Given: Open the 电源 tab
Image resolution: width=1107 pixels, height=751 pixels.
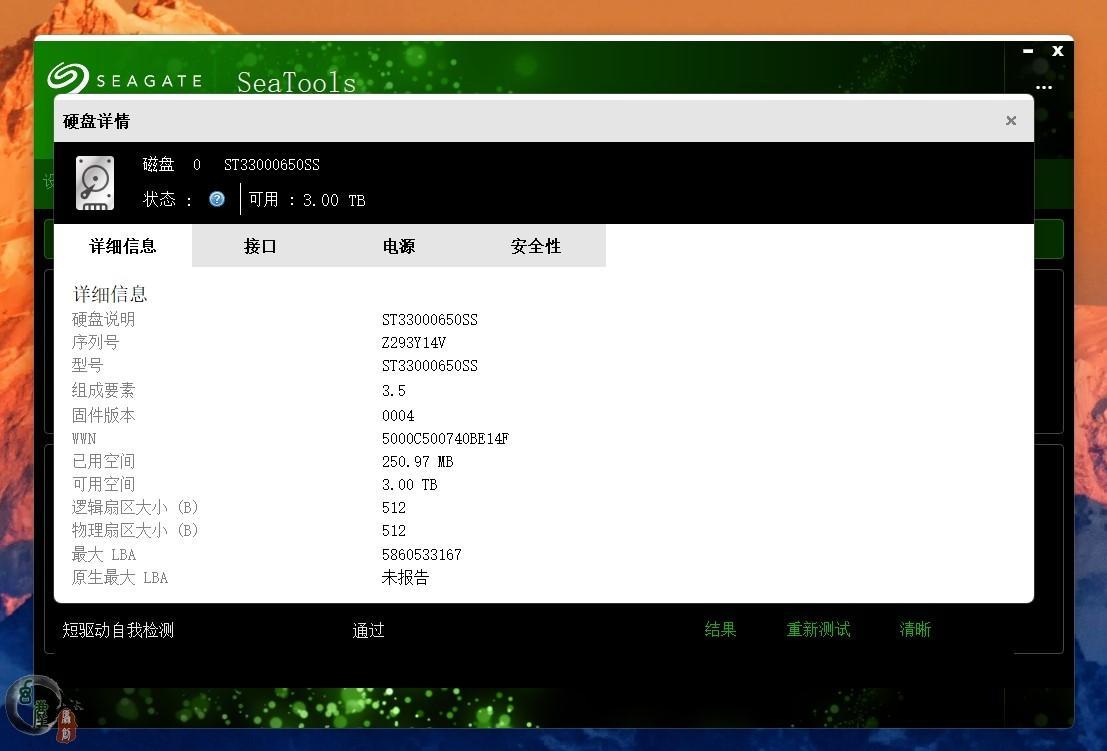Looking at the screenshot, I should click(x=398, y=246).
